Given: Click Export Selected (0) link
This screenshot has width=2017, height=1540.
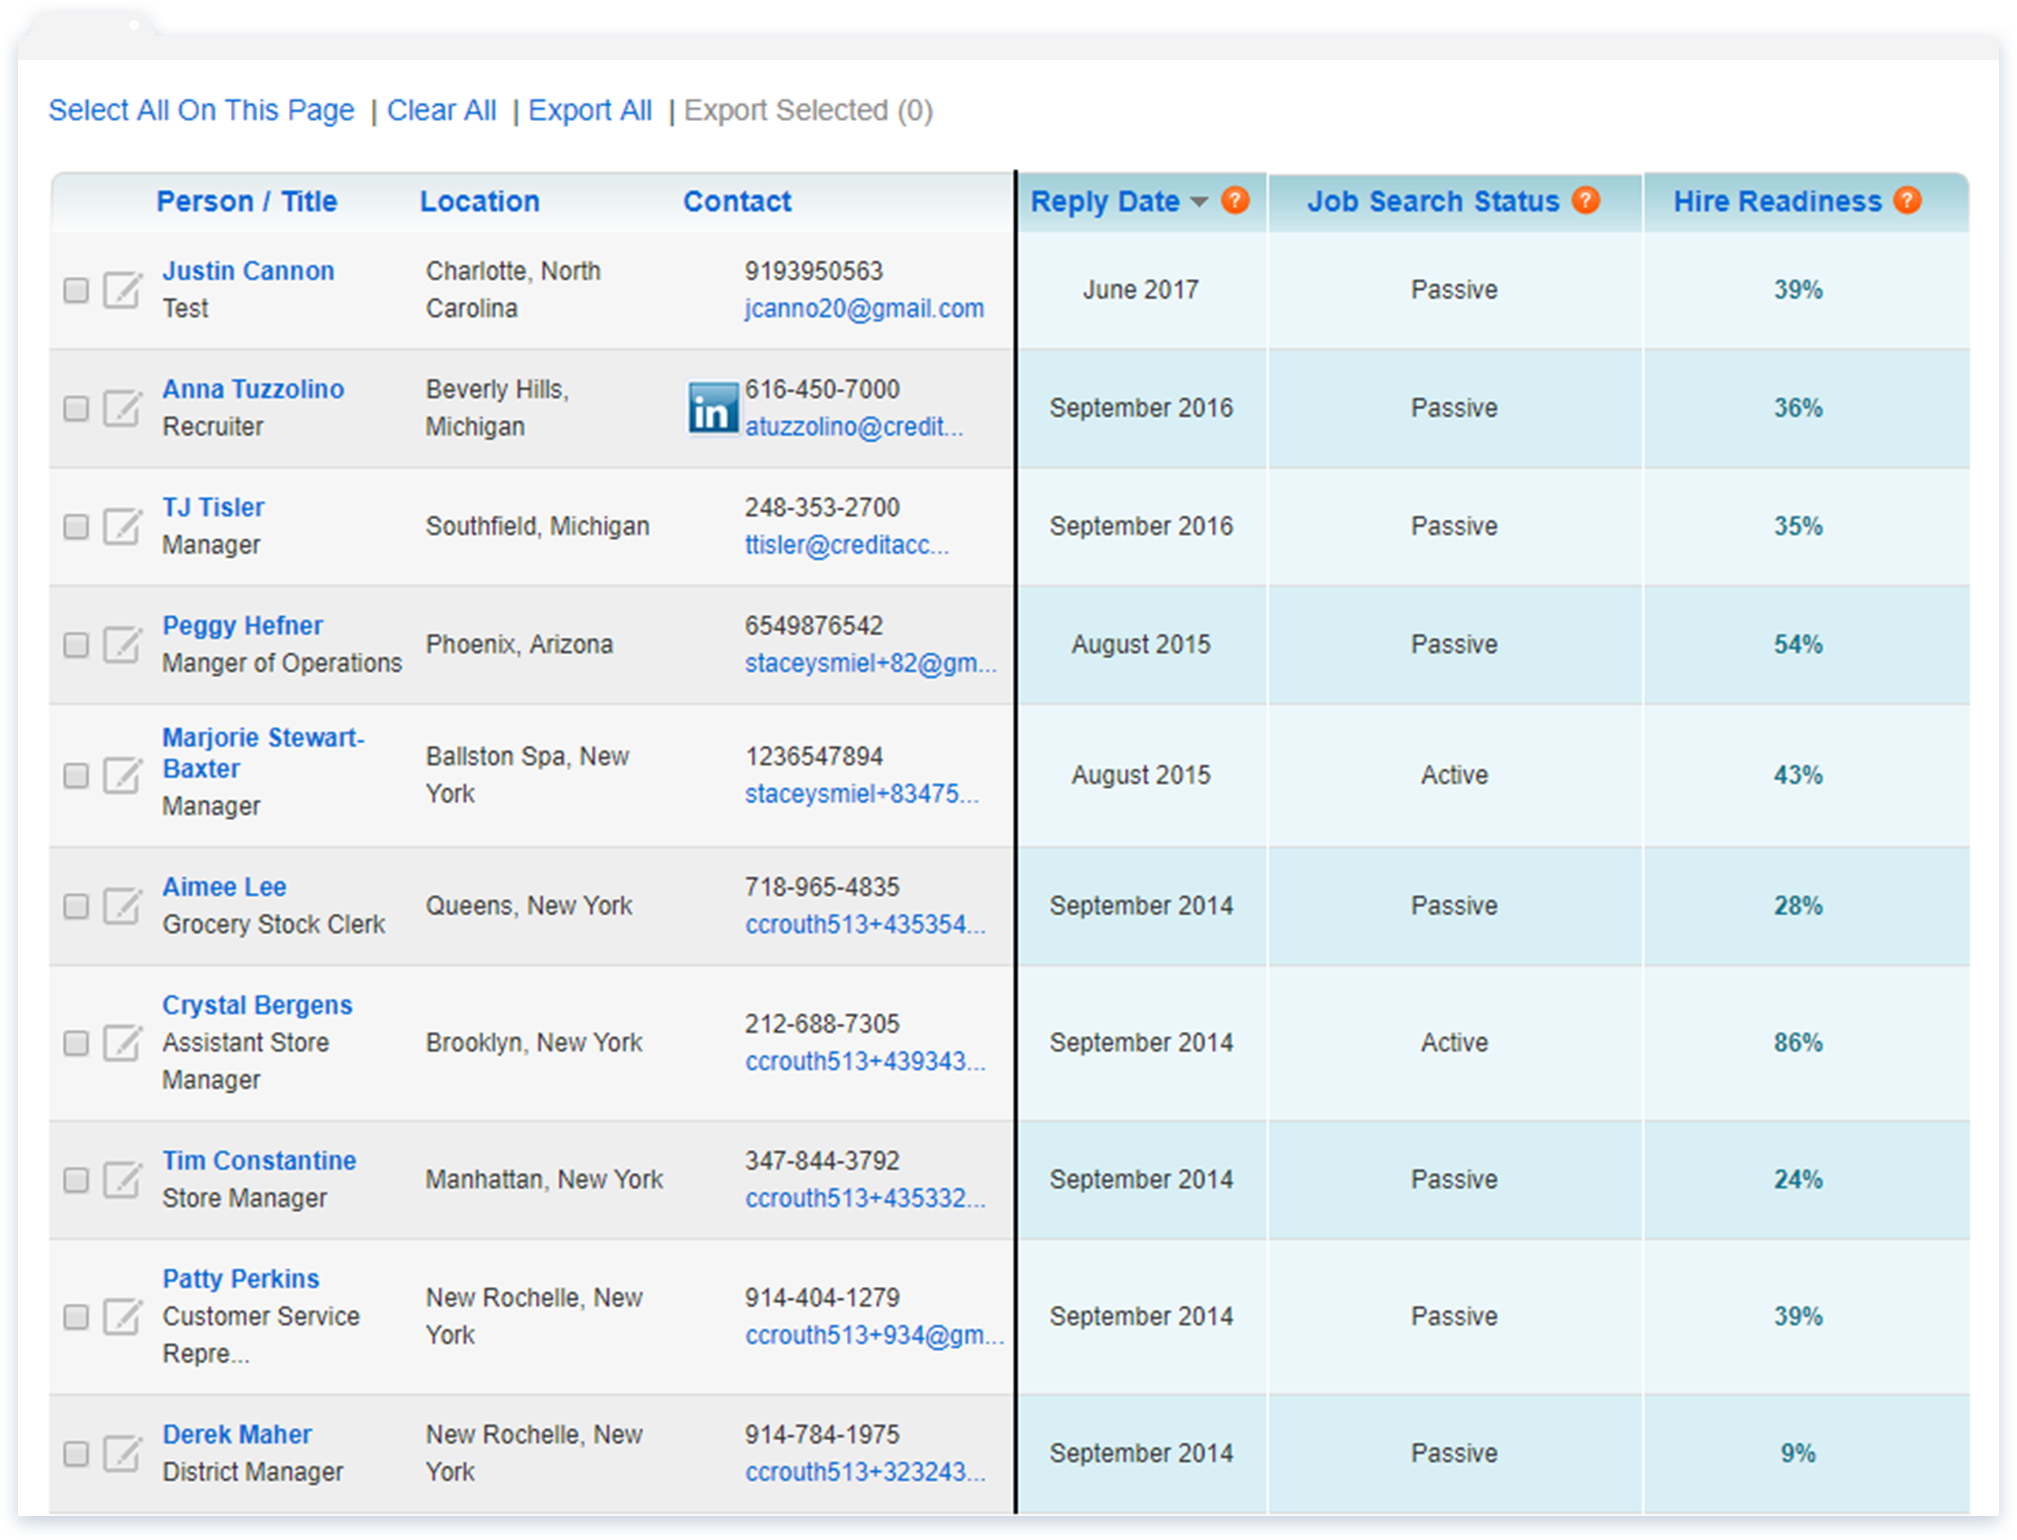Looking at the screenshot, I should point(809,110).
